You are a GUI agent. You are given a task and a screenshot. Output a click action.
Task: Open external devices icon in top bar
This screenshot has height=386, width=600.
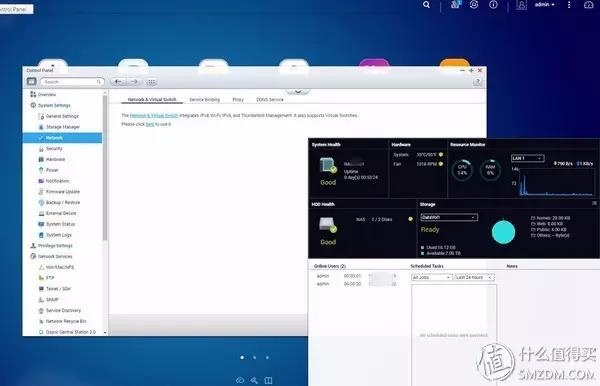pyautogui.click(x=474, y=5)
